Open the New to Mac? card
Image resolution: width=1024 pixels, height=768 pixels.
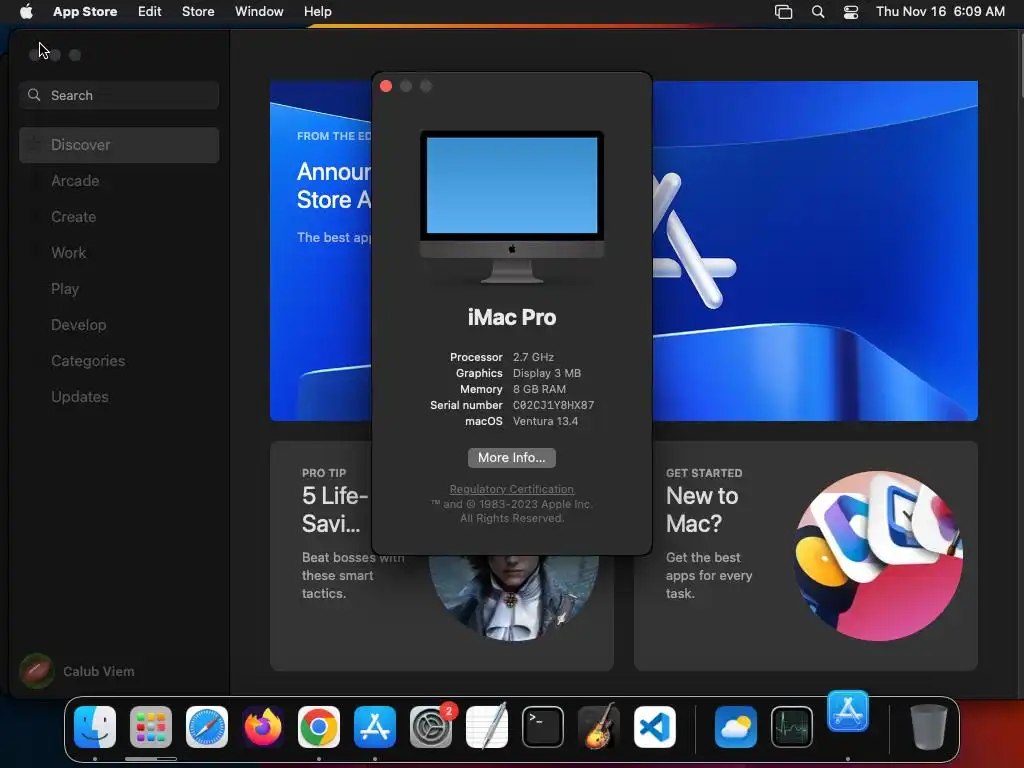[x=805, y=556]
